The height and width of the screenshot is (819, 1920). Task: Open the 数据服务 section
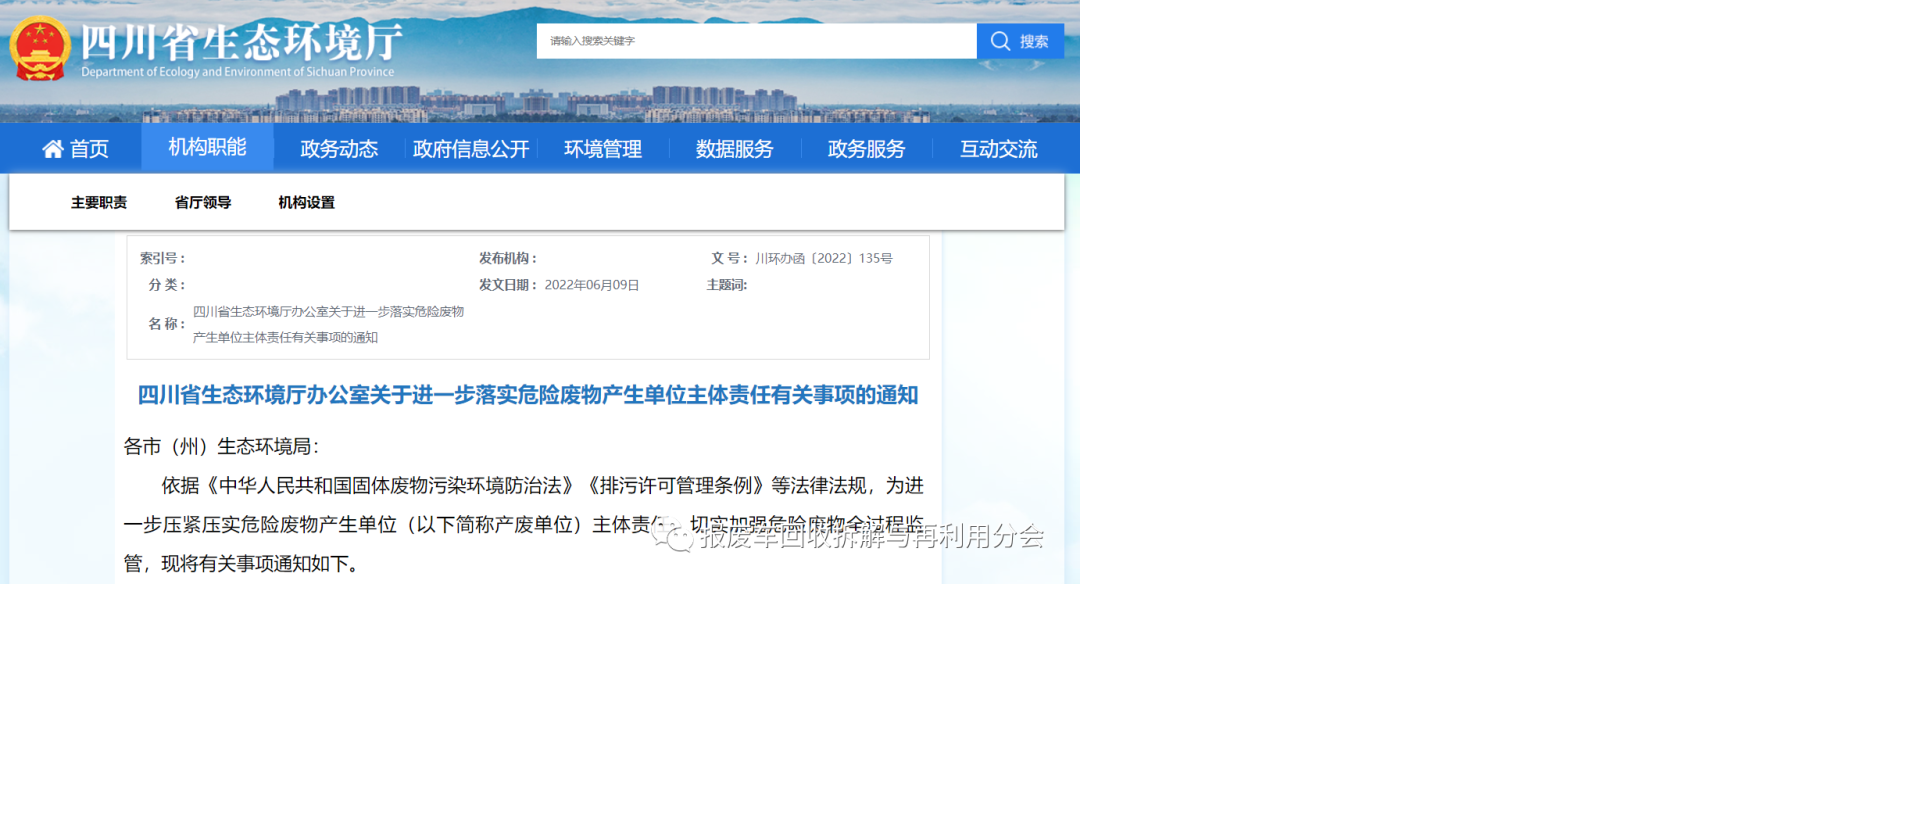735,149
